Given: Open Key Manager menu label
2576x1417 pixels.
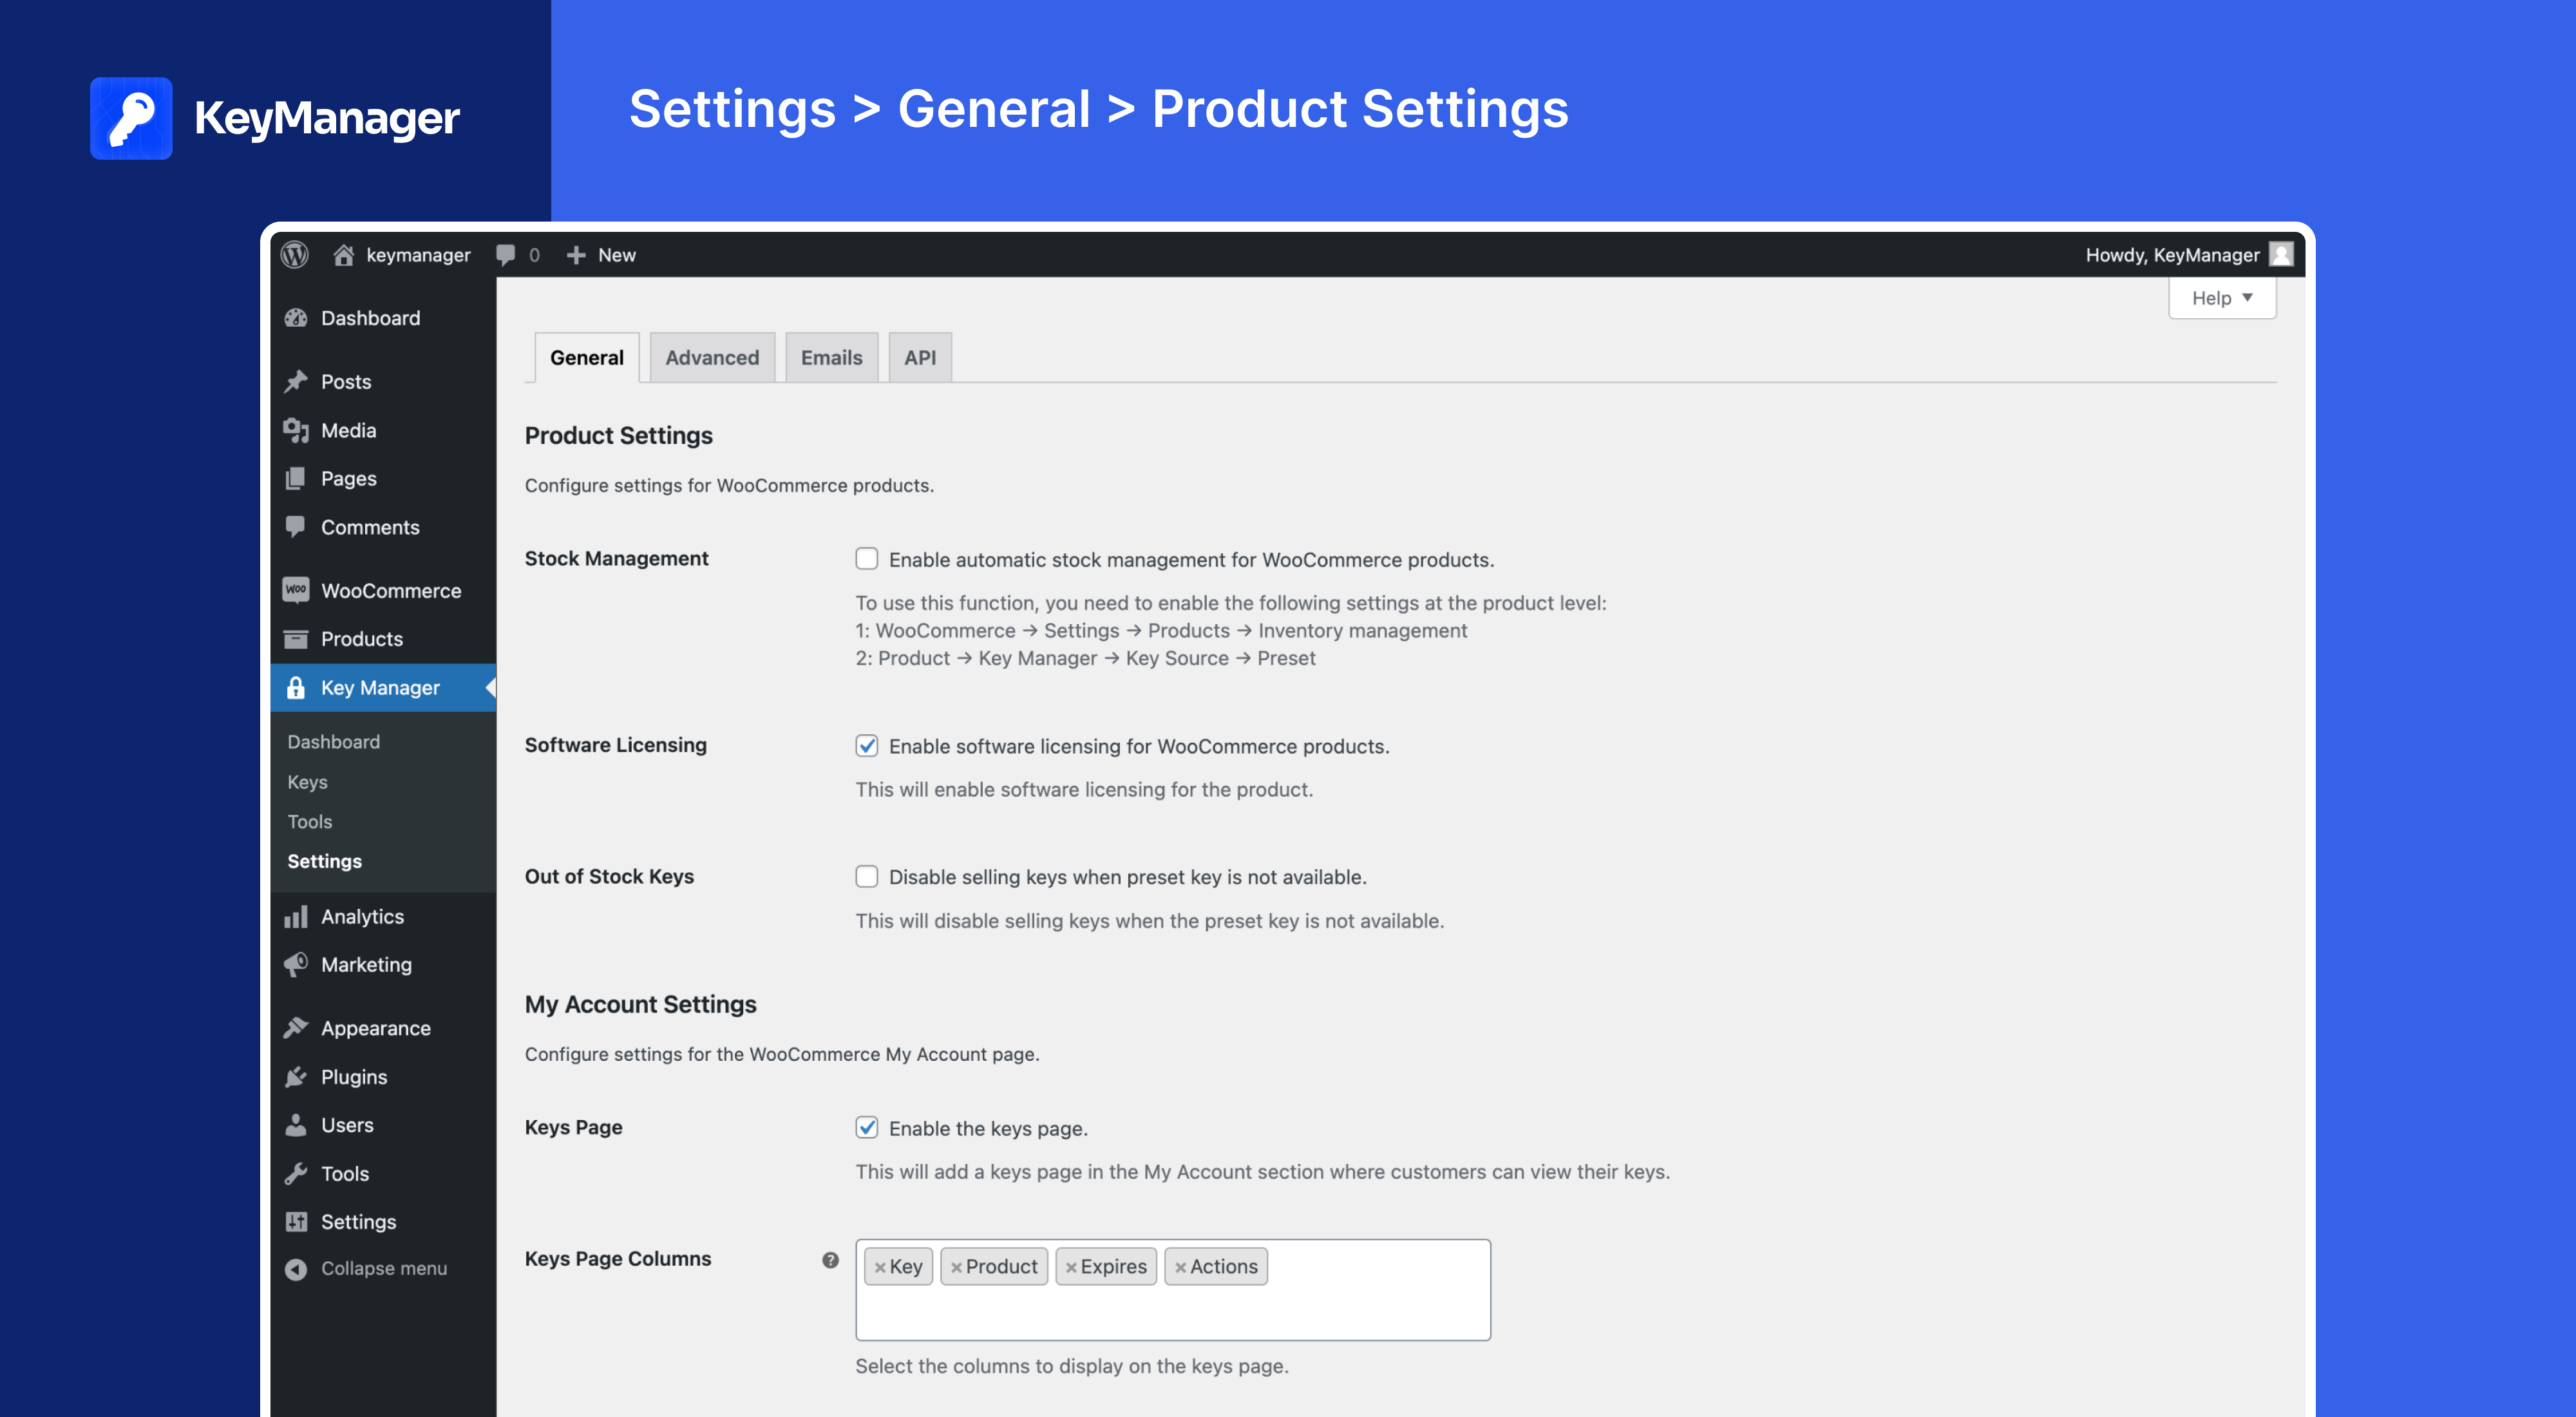Looking at the screenshot, I should pyautogui.click(x=380, y=688).
